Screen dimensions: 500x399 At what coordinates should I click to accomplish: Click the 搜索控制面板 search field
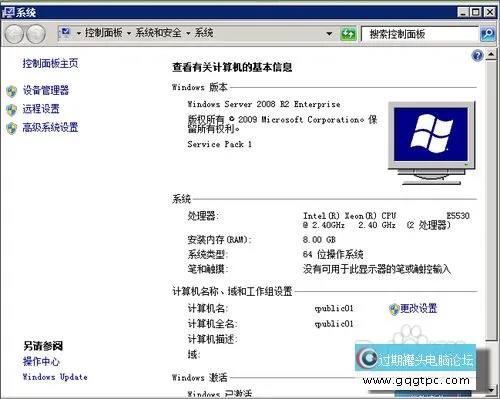click(420, 34)
